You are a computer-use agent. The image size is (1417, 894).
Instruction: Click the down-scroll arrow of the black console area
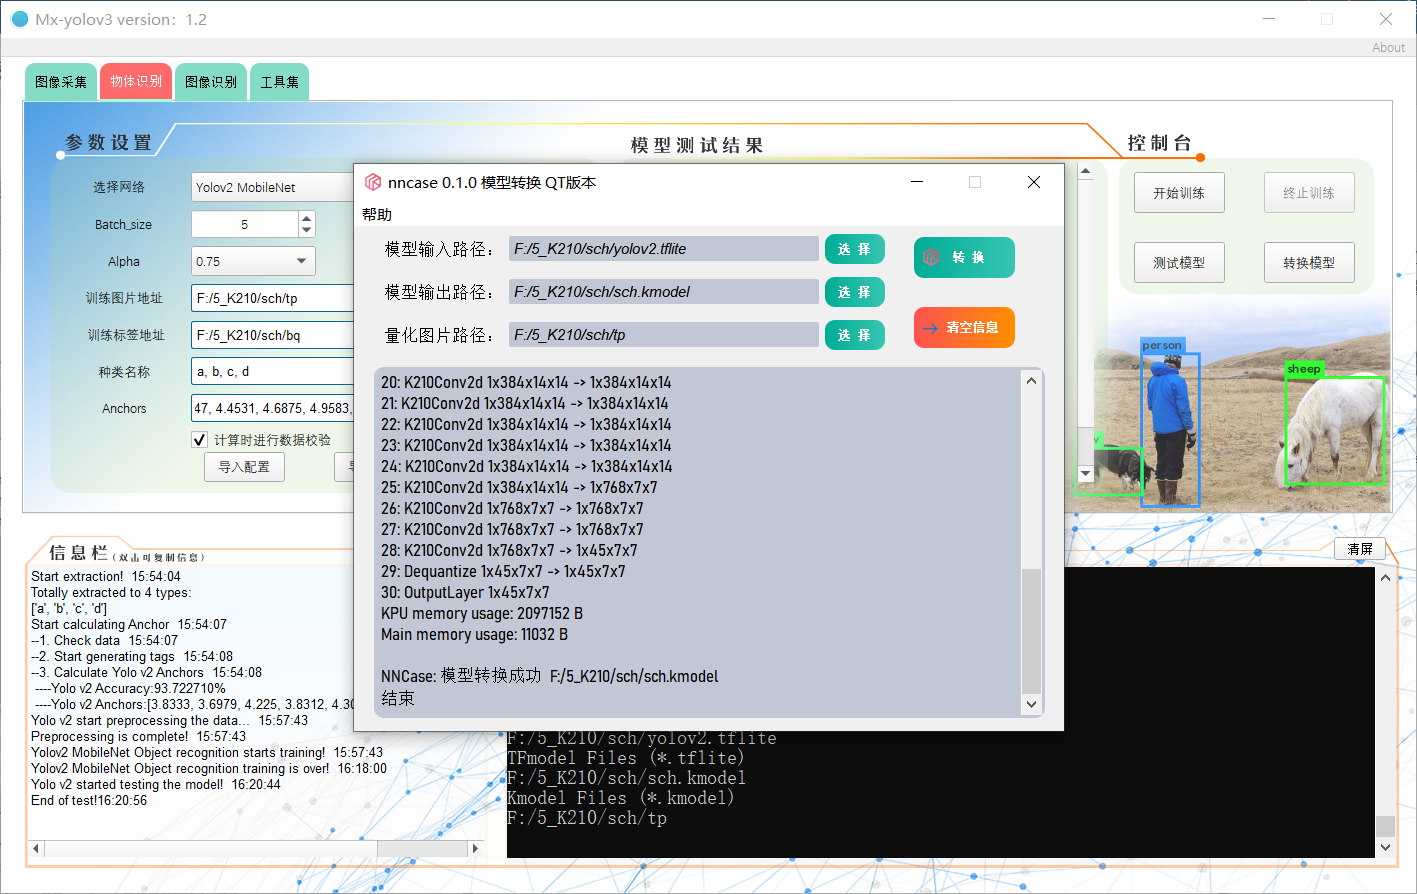1385,847
